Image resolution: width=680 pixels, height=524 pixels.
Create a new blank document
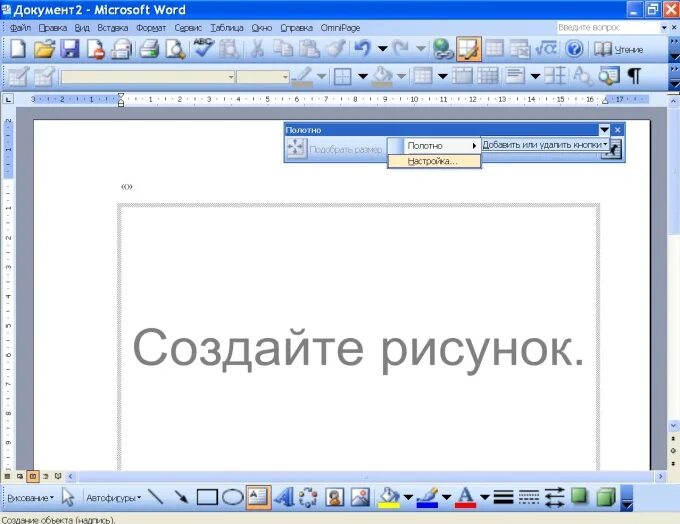(17, 49)
